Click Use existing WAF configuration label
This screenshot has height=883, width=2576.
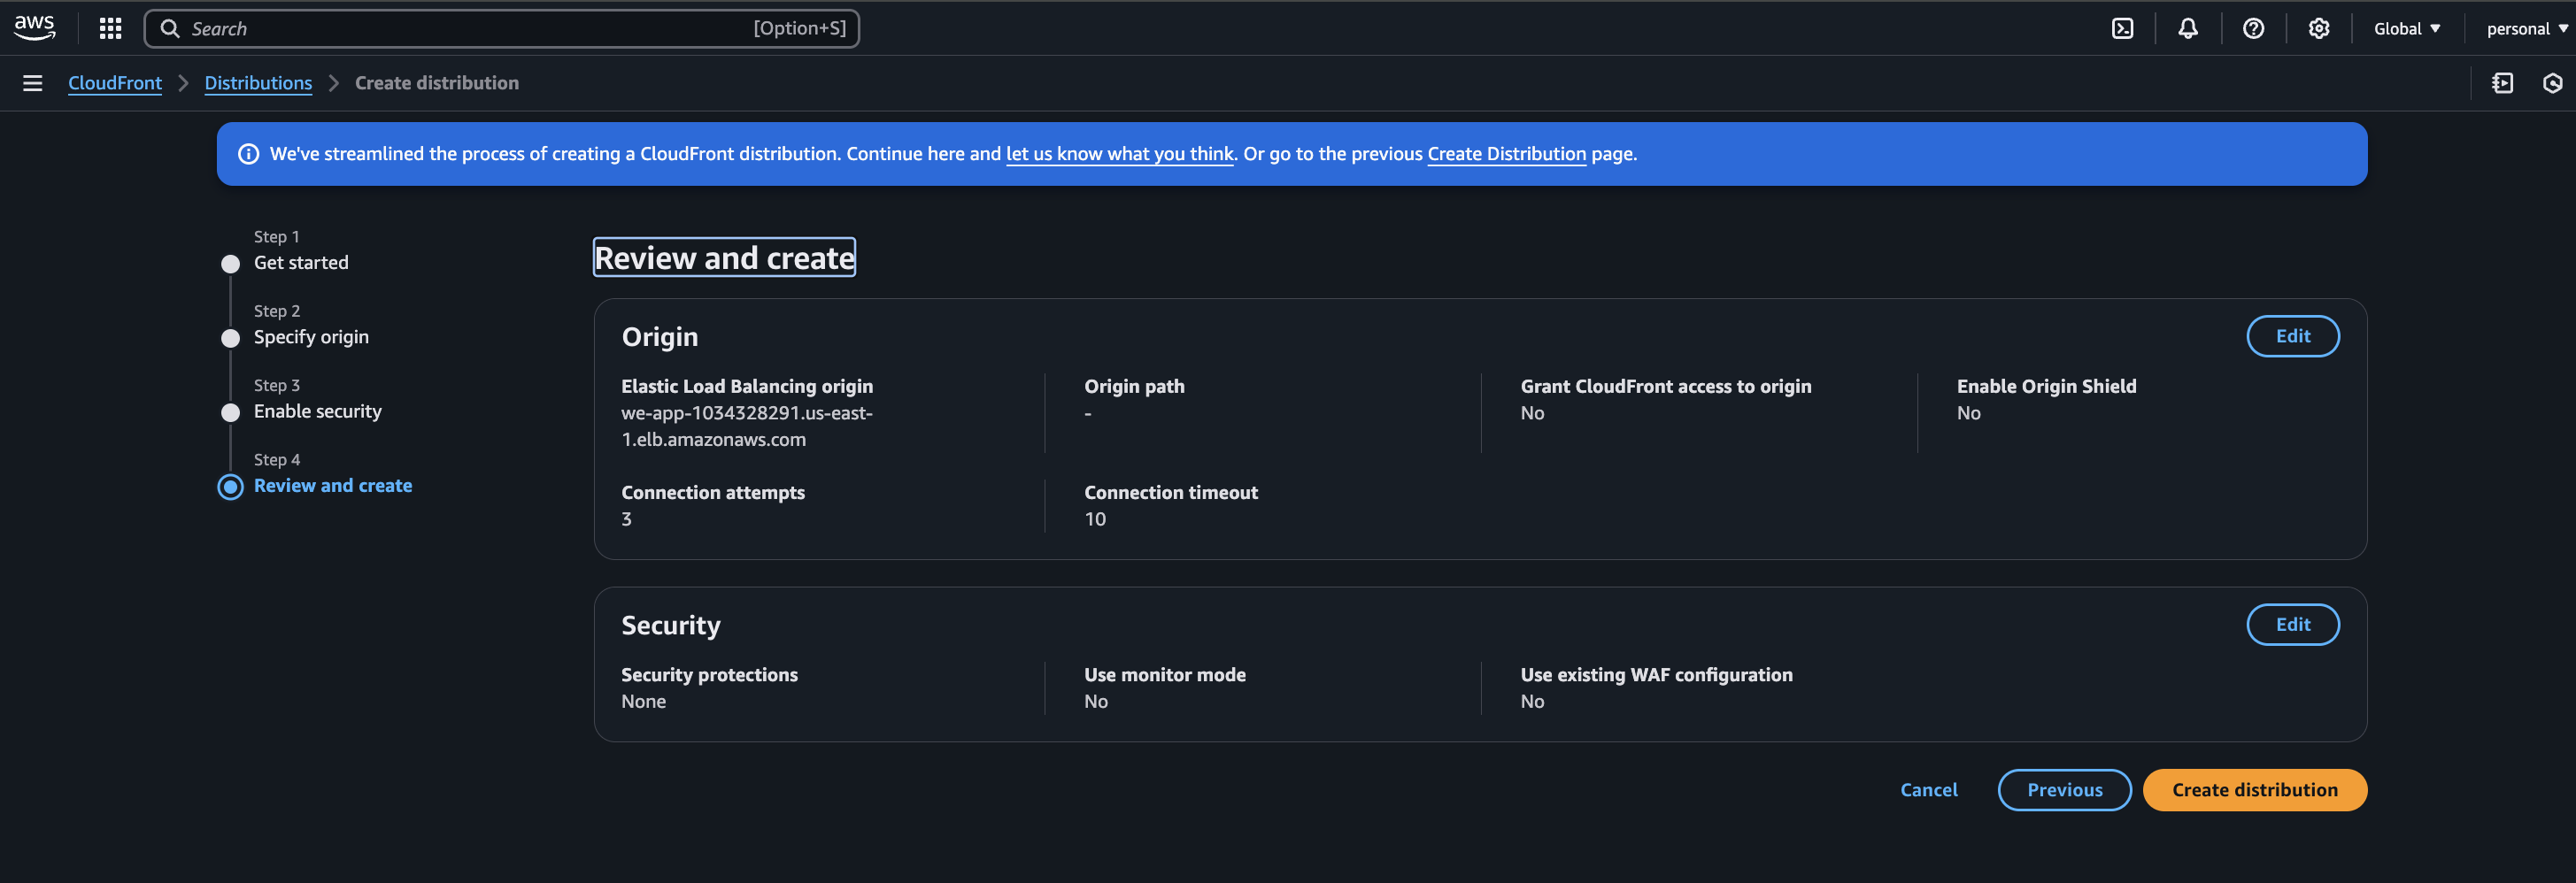click(x=1656, y=674)
